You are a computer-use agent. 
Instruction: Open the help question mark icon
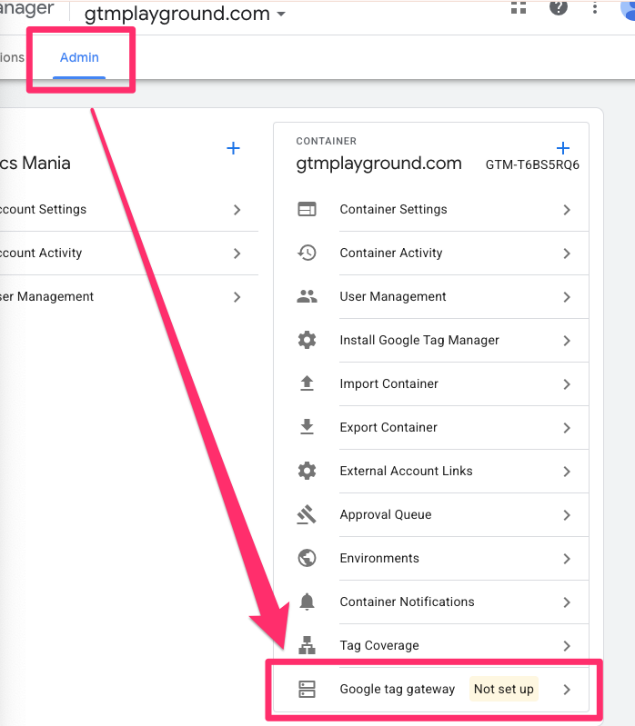(558, 7)
